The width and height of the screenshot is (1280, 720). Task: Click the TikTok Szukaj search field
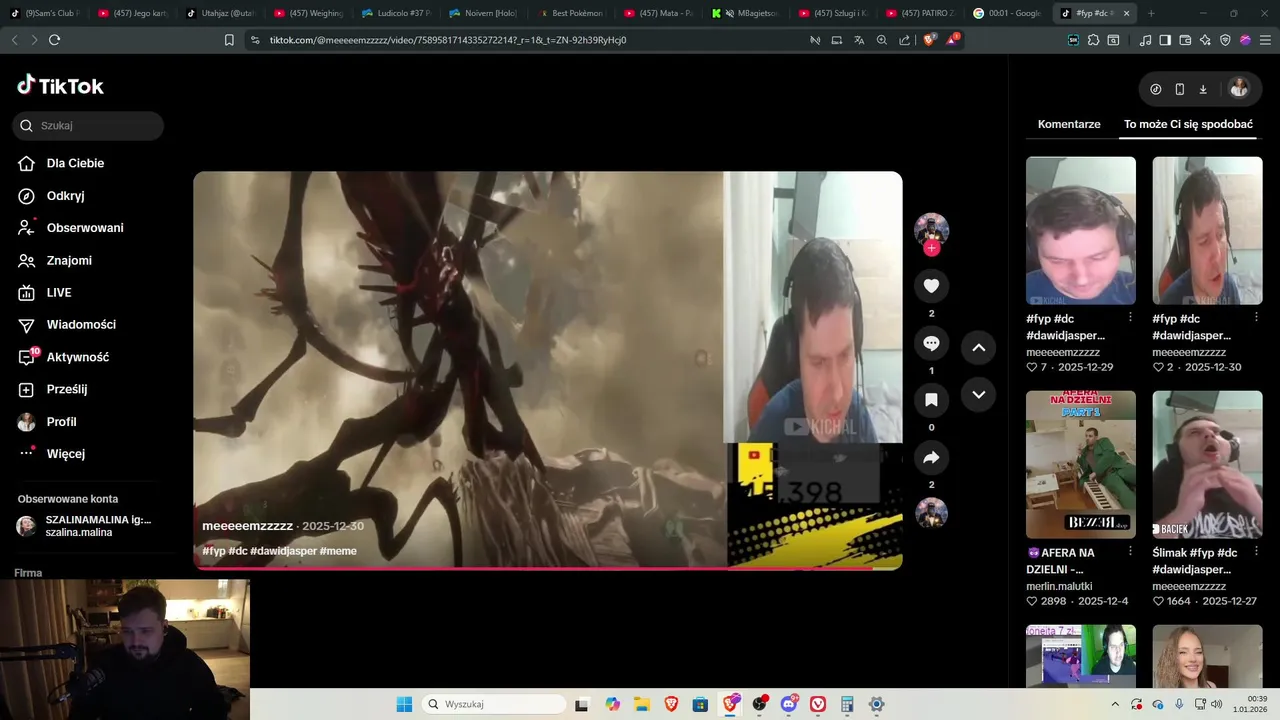[x=88, y=126]
